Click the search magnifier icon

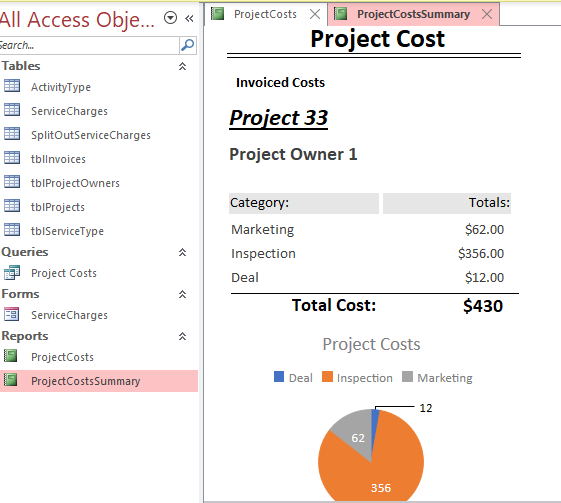point(187,45)
